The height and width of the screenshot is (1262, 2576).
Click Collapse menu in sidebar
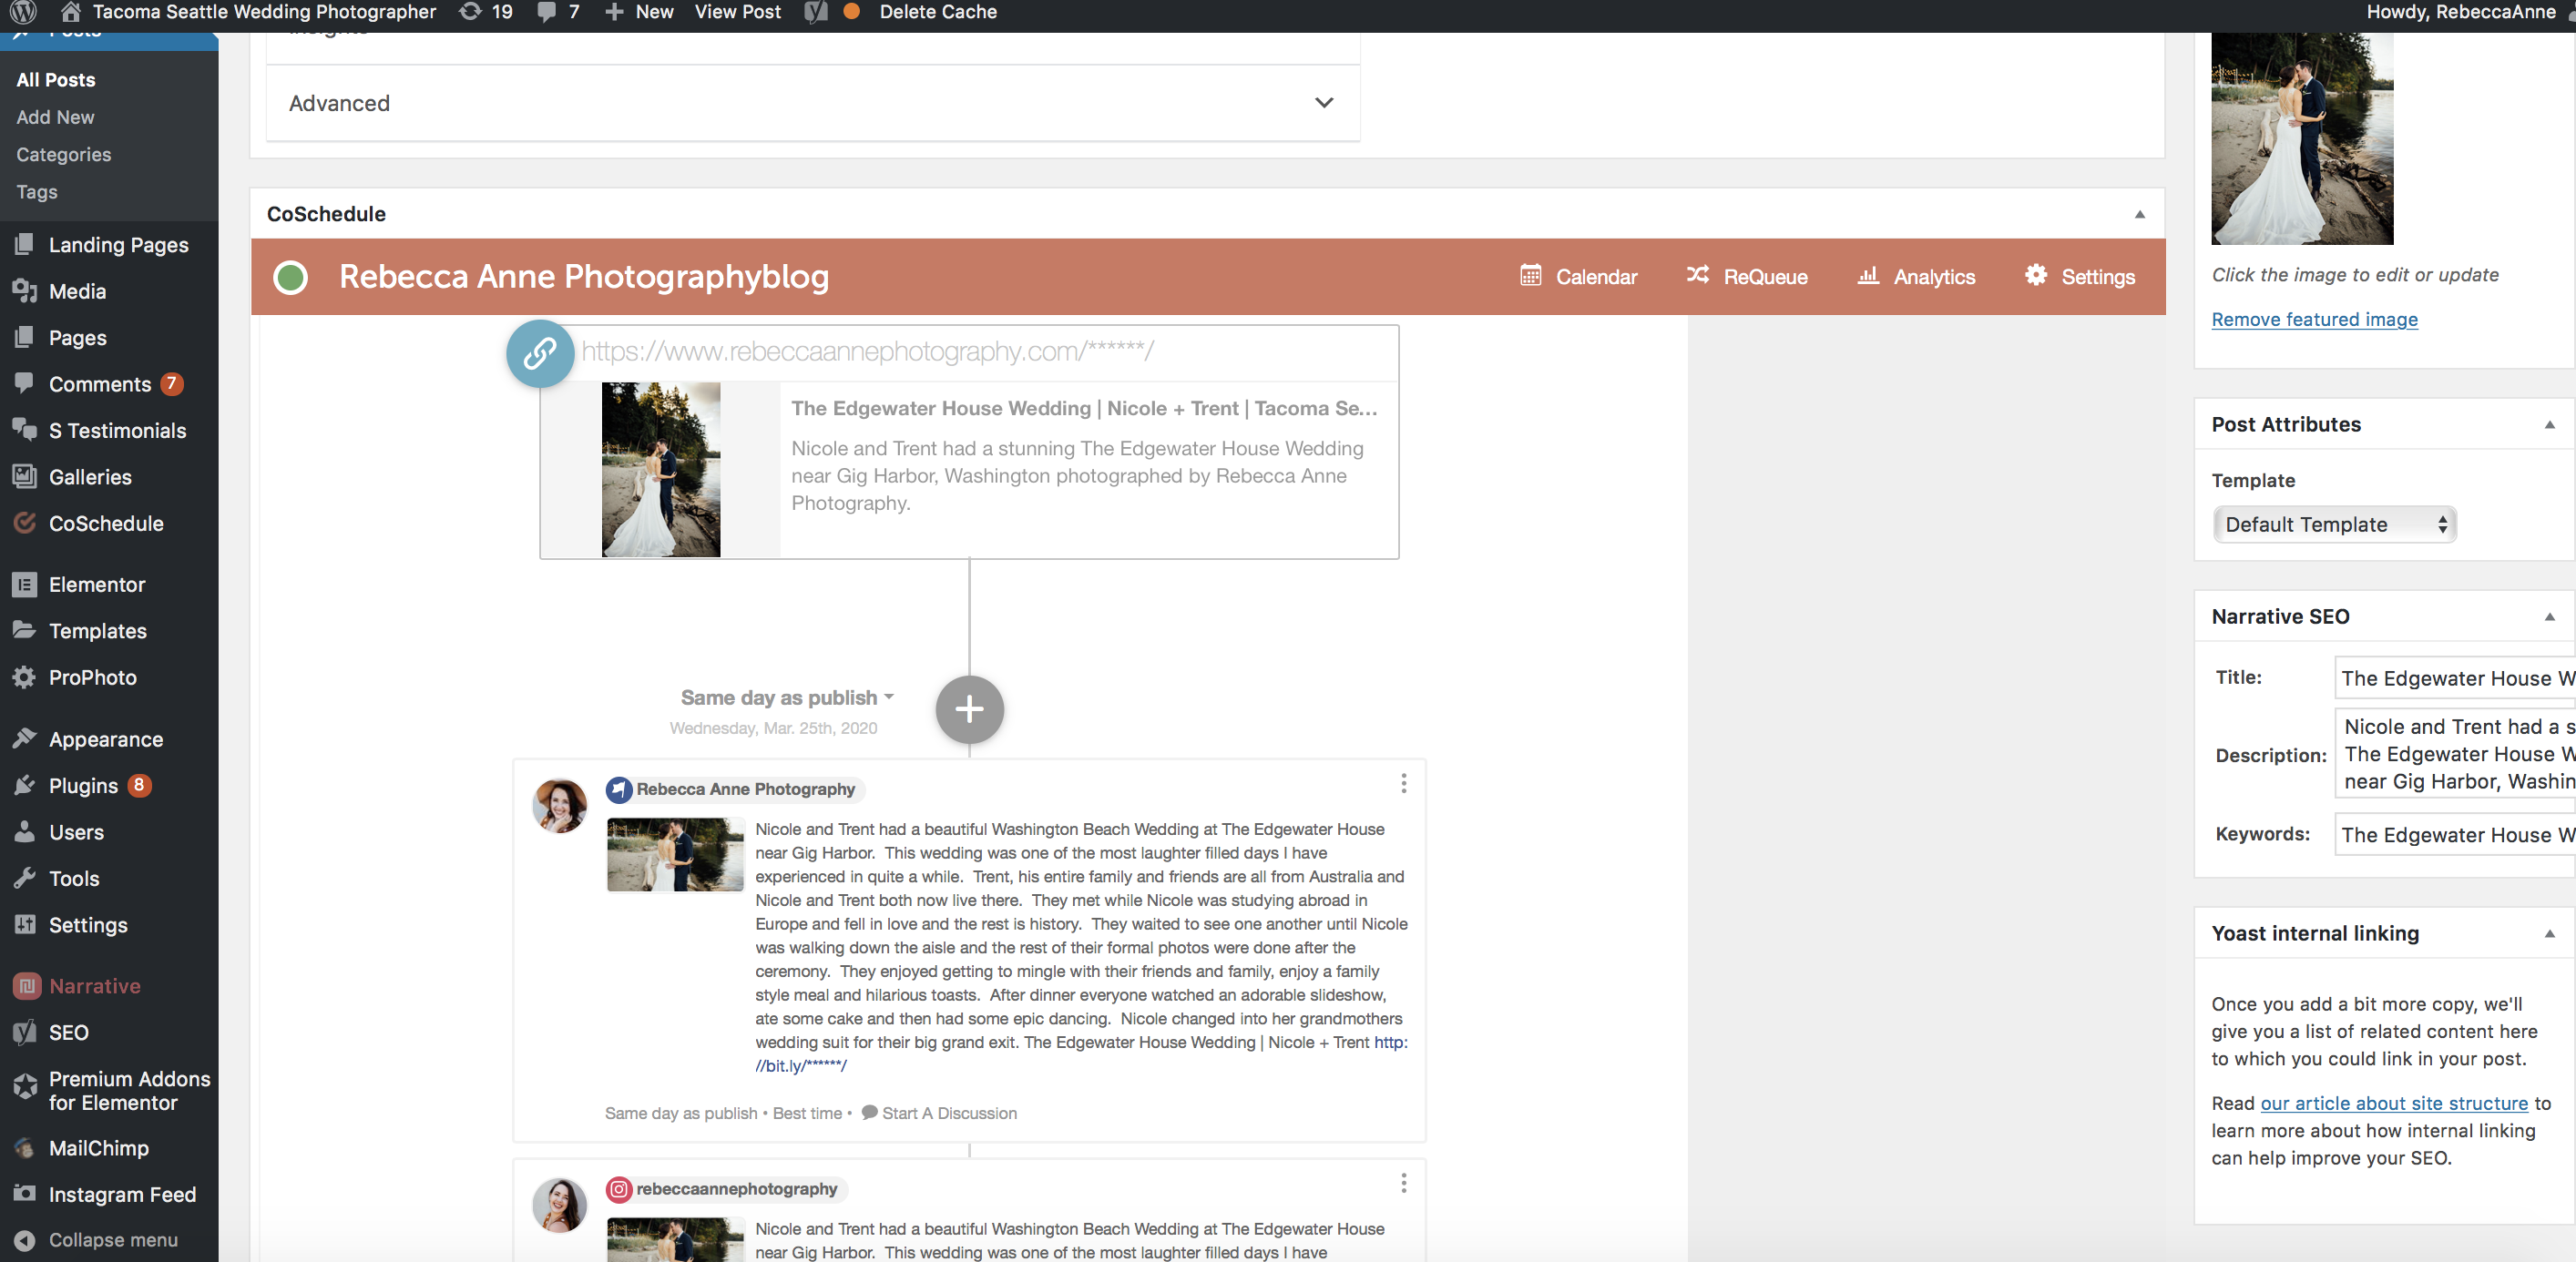pos(96,1240)
